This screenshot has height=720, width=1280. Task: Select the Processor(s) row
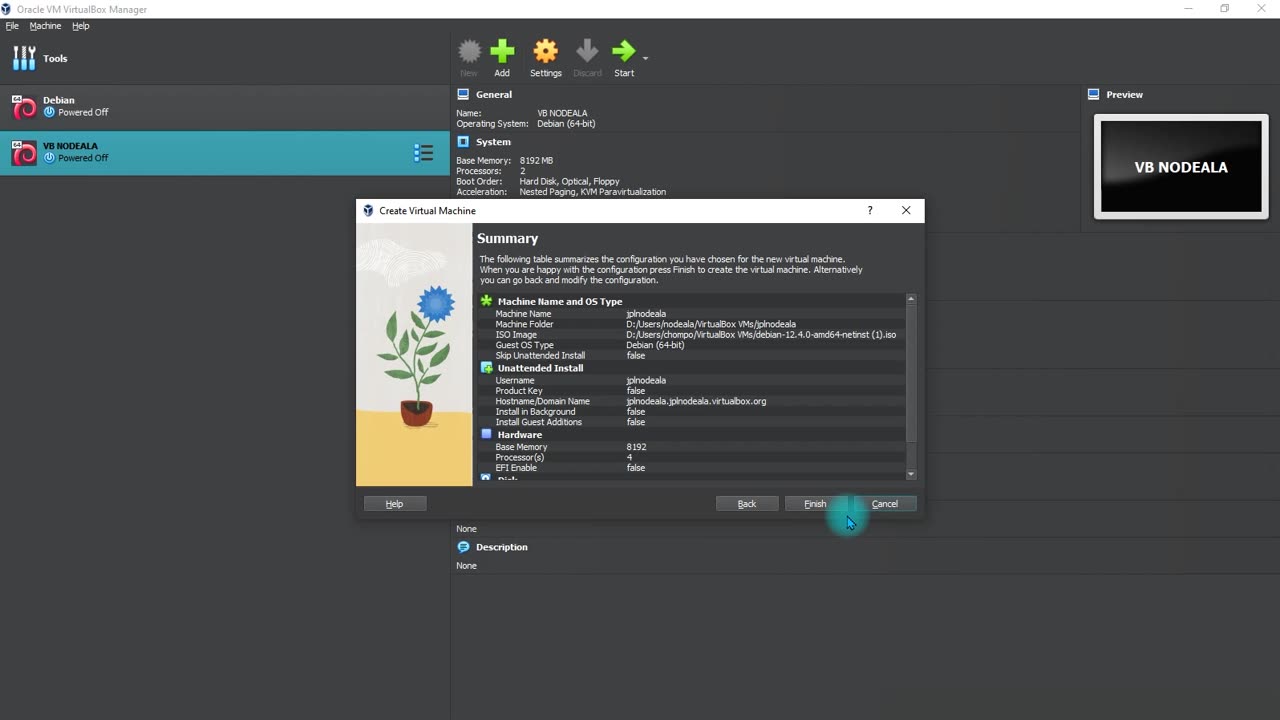pos(692,457)
